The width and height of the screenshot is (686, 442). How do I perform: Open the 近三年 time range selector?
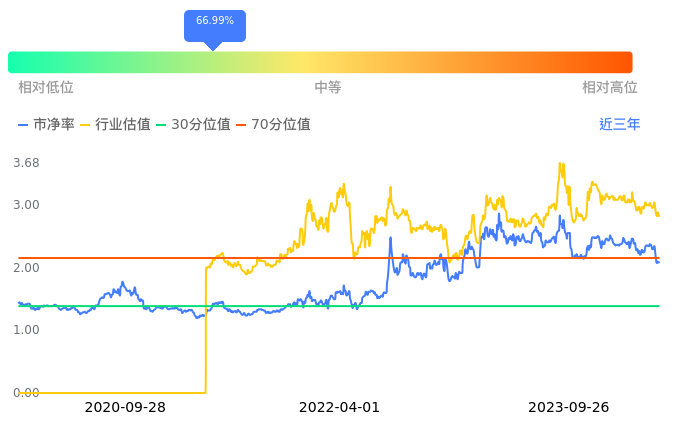619,125
